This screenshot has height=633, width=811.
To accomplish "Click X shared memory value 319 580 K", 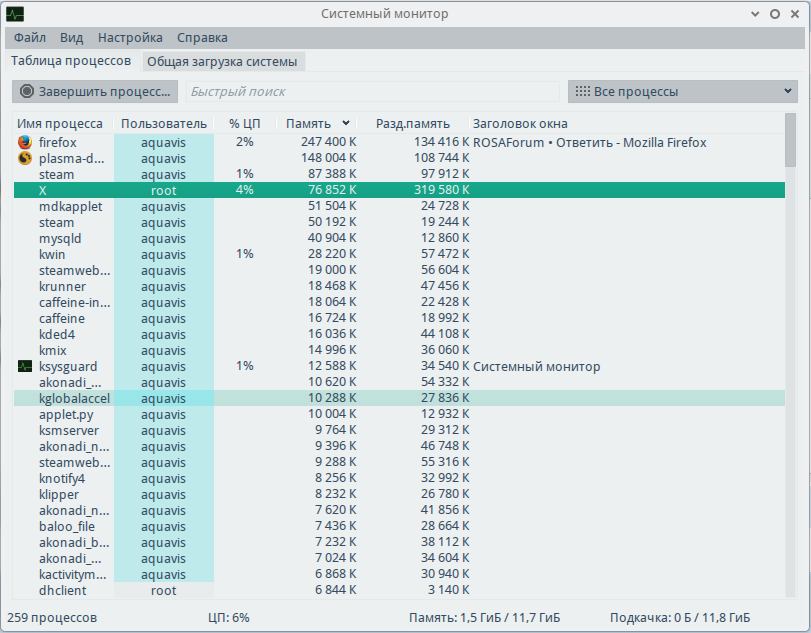I will [441, 190].
